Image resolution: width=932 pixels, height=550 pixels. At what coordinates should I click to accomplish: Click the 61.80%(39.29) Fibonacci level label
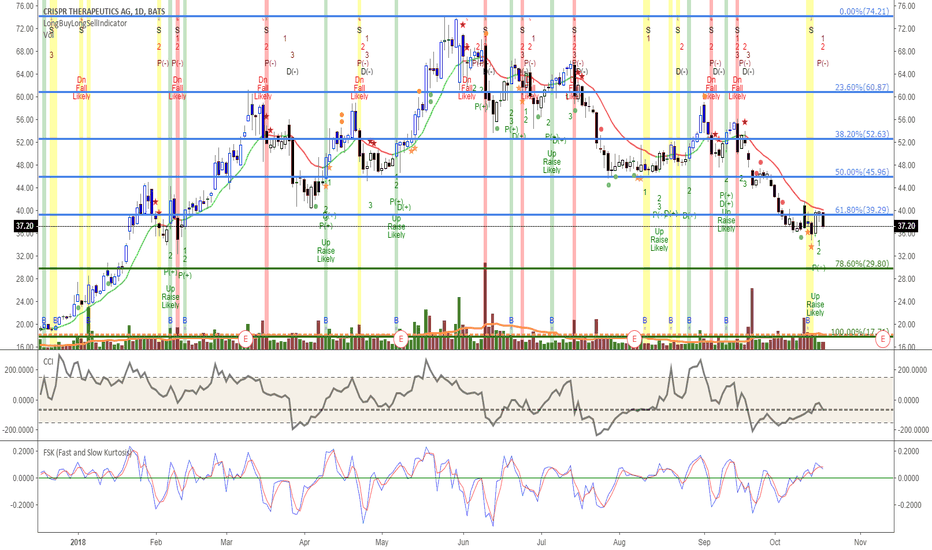point(862,210)
